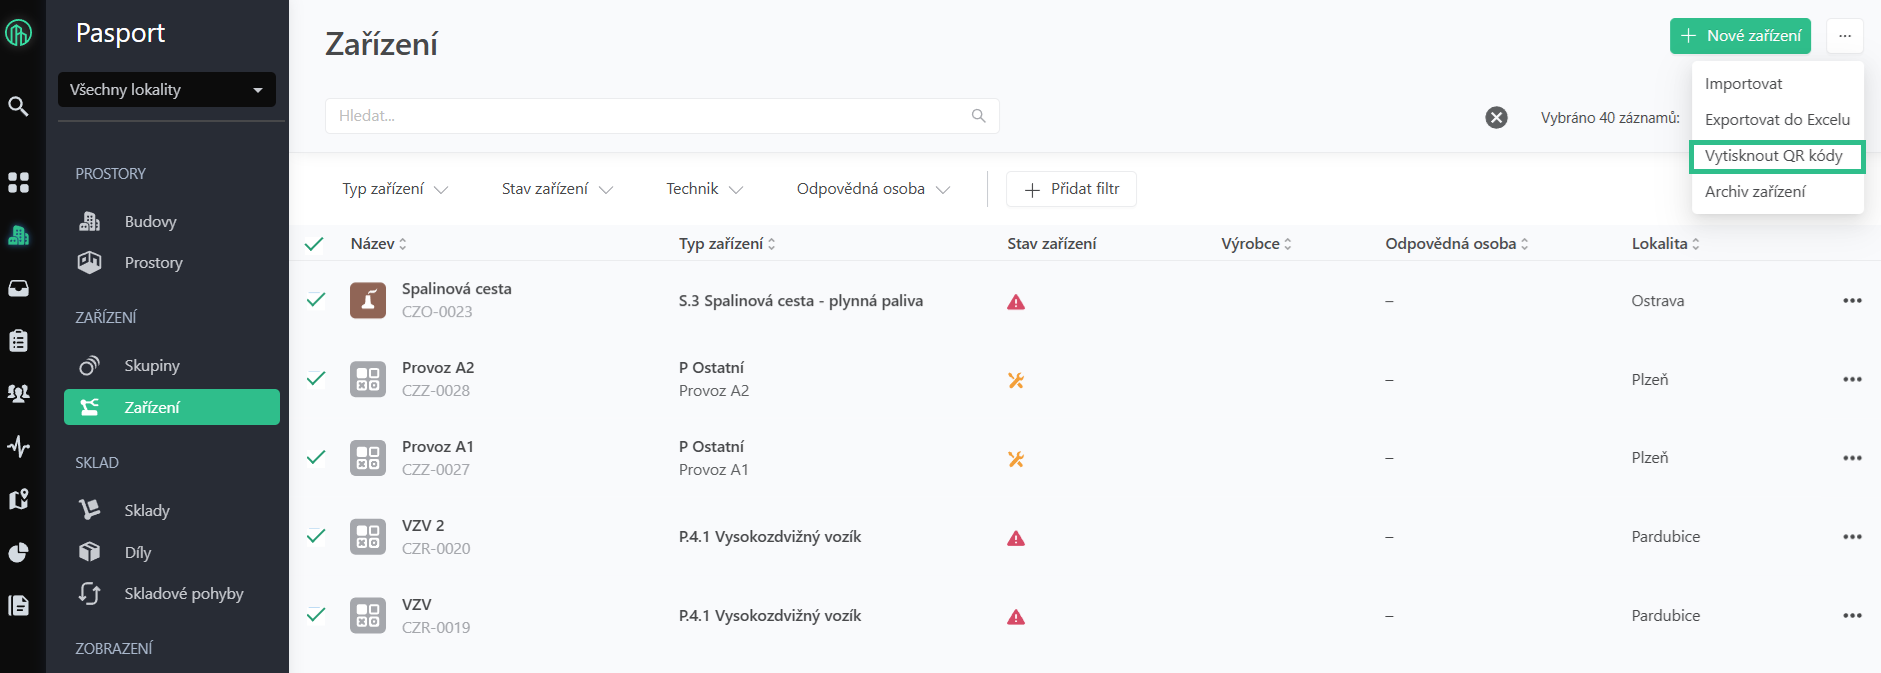This screenshot has height=673, width=1881.
Task: Deselect the Provoz A2 row checkbox
Action: pos(316,379)
